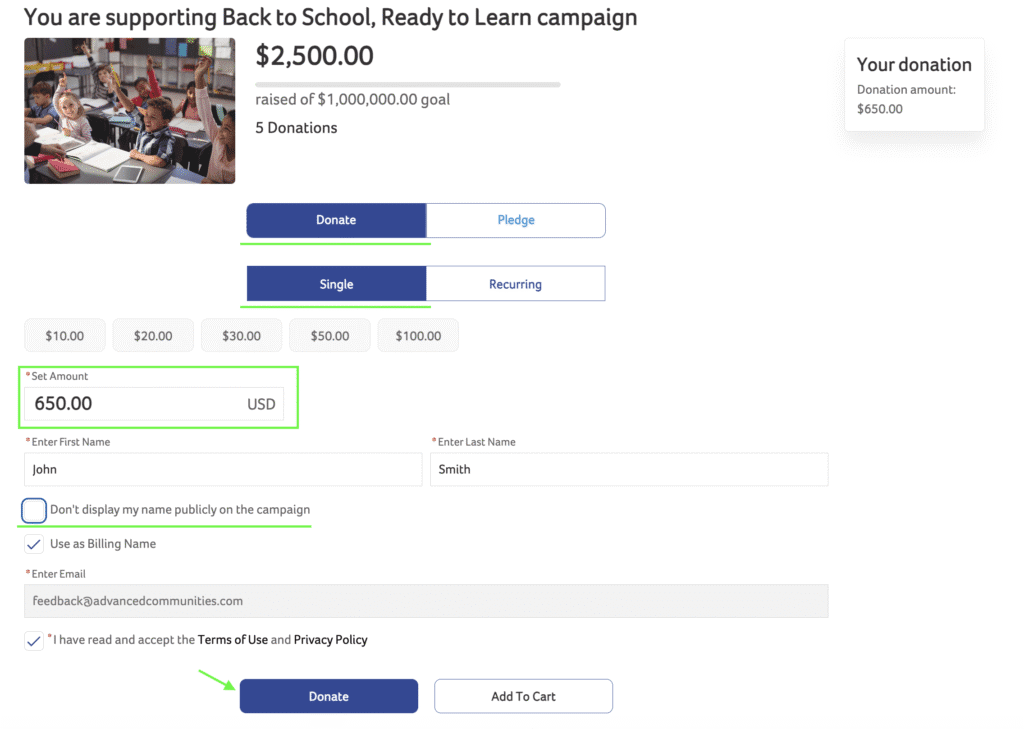Click the Add To Cart button
The height and width of the screenshot is (729, 1024).
pos(523,696)
